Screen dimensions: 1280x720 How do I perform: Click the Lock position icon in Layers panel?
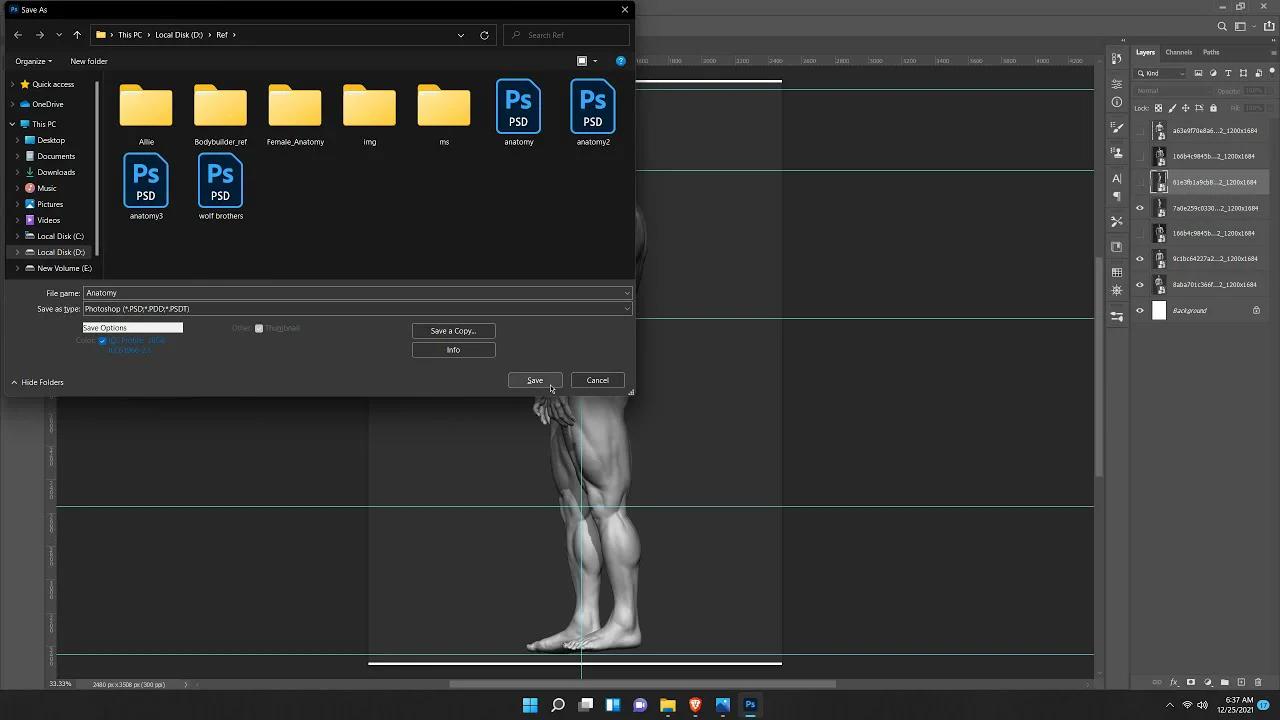pos(1186,108)
